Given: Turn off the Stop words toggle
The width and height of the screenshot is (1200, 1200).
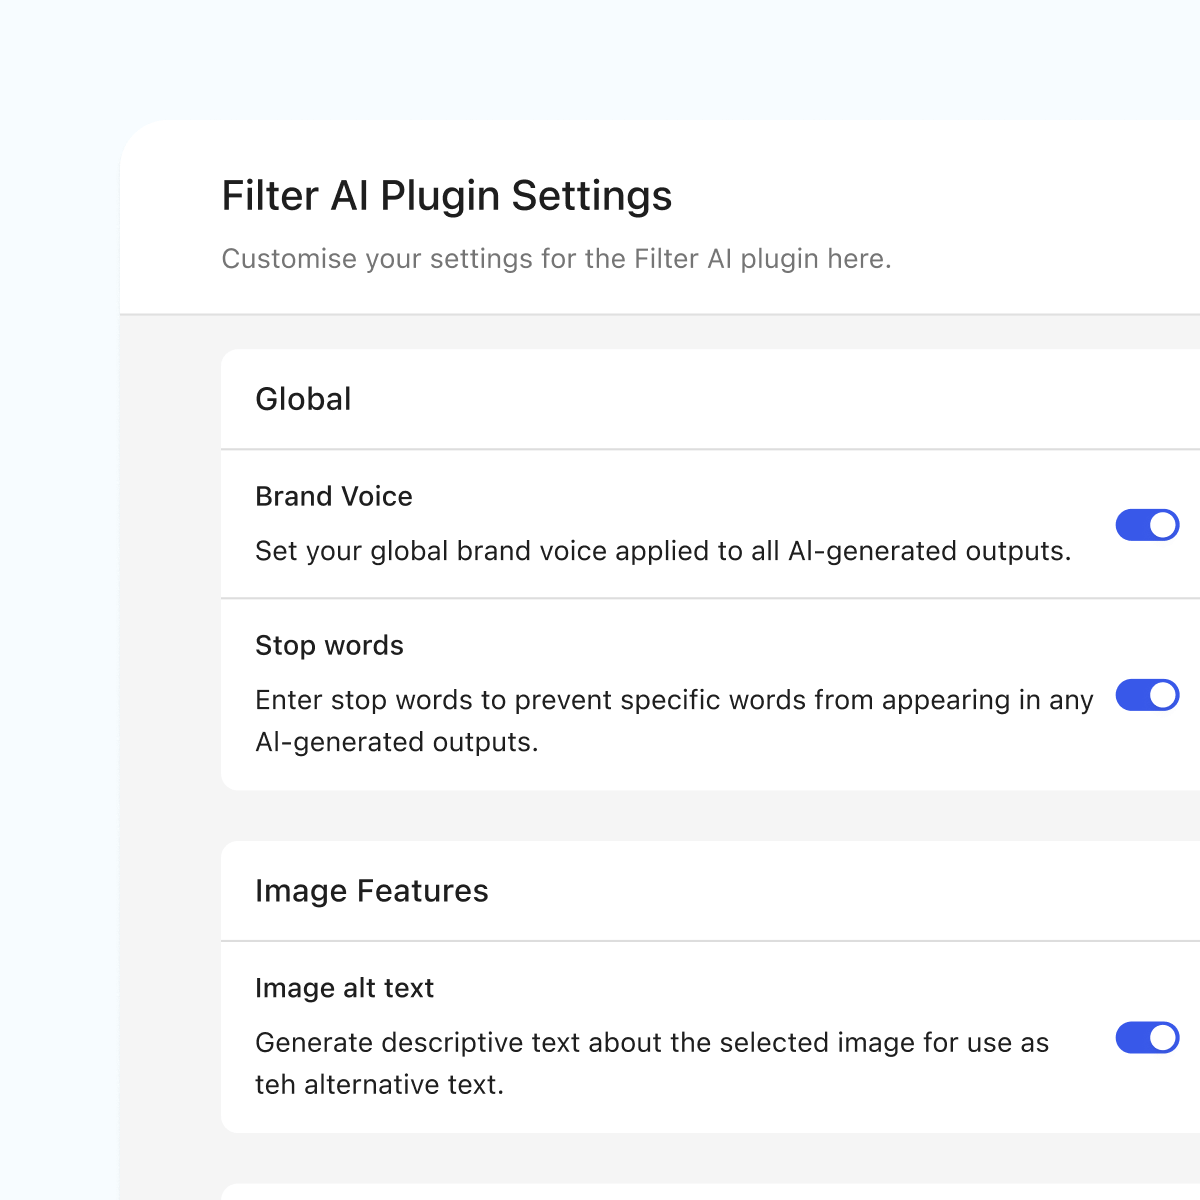Looking at the screenshot, I should pos(1147,695).
